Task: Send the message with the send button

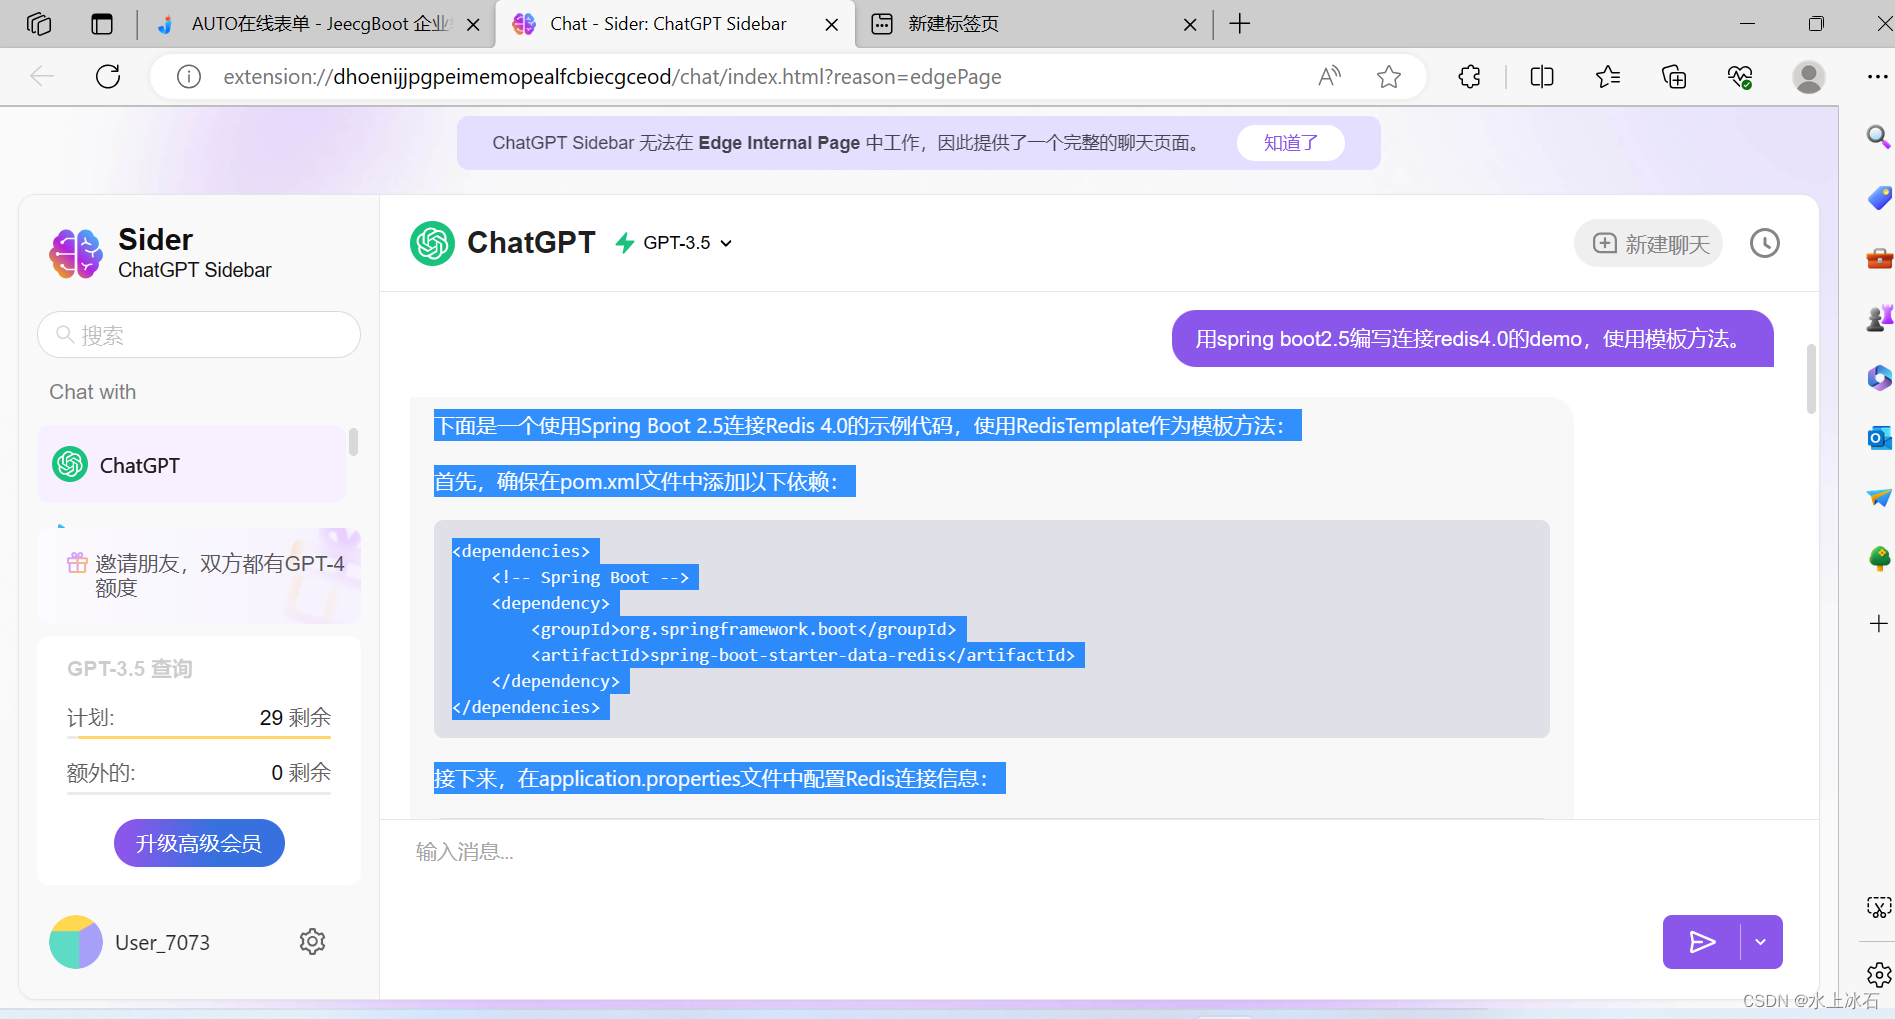Action: (x=1702, y=942)
